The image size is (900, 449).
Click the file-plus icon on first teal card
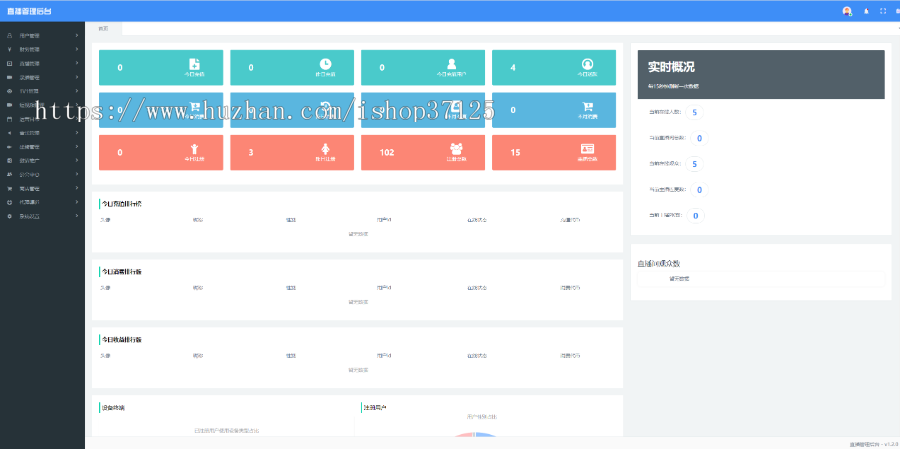tap(194, 64)
